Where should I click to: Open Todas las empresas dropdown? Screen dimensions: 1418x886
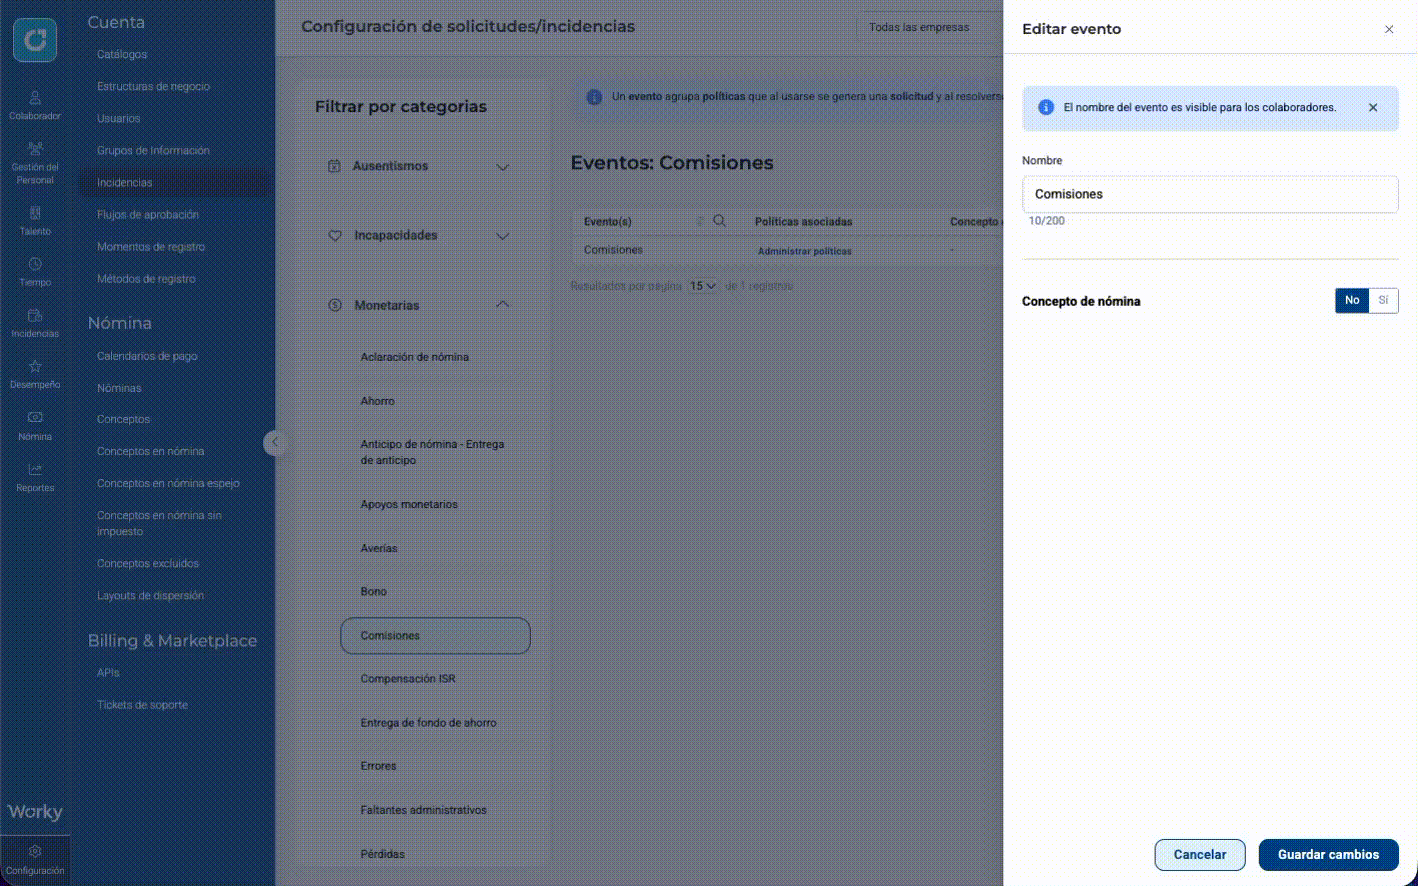(x=930, y=27)
